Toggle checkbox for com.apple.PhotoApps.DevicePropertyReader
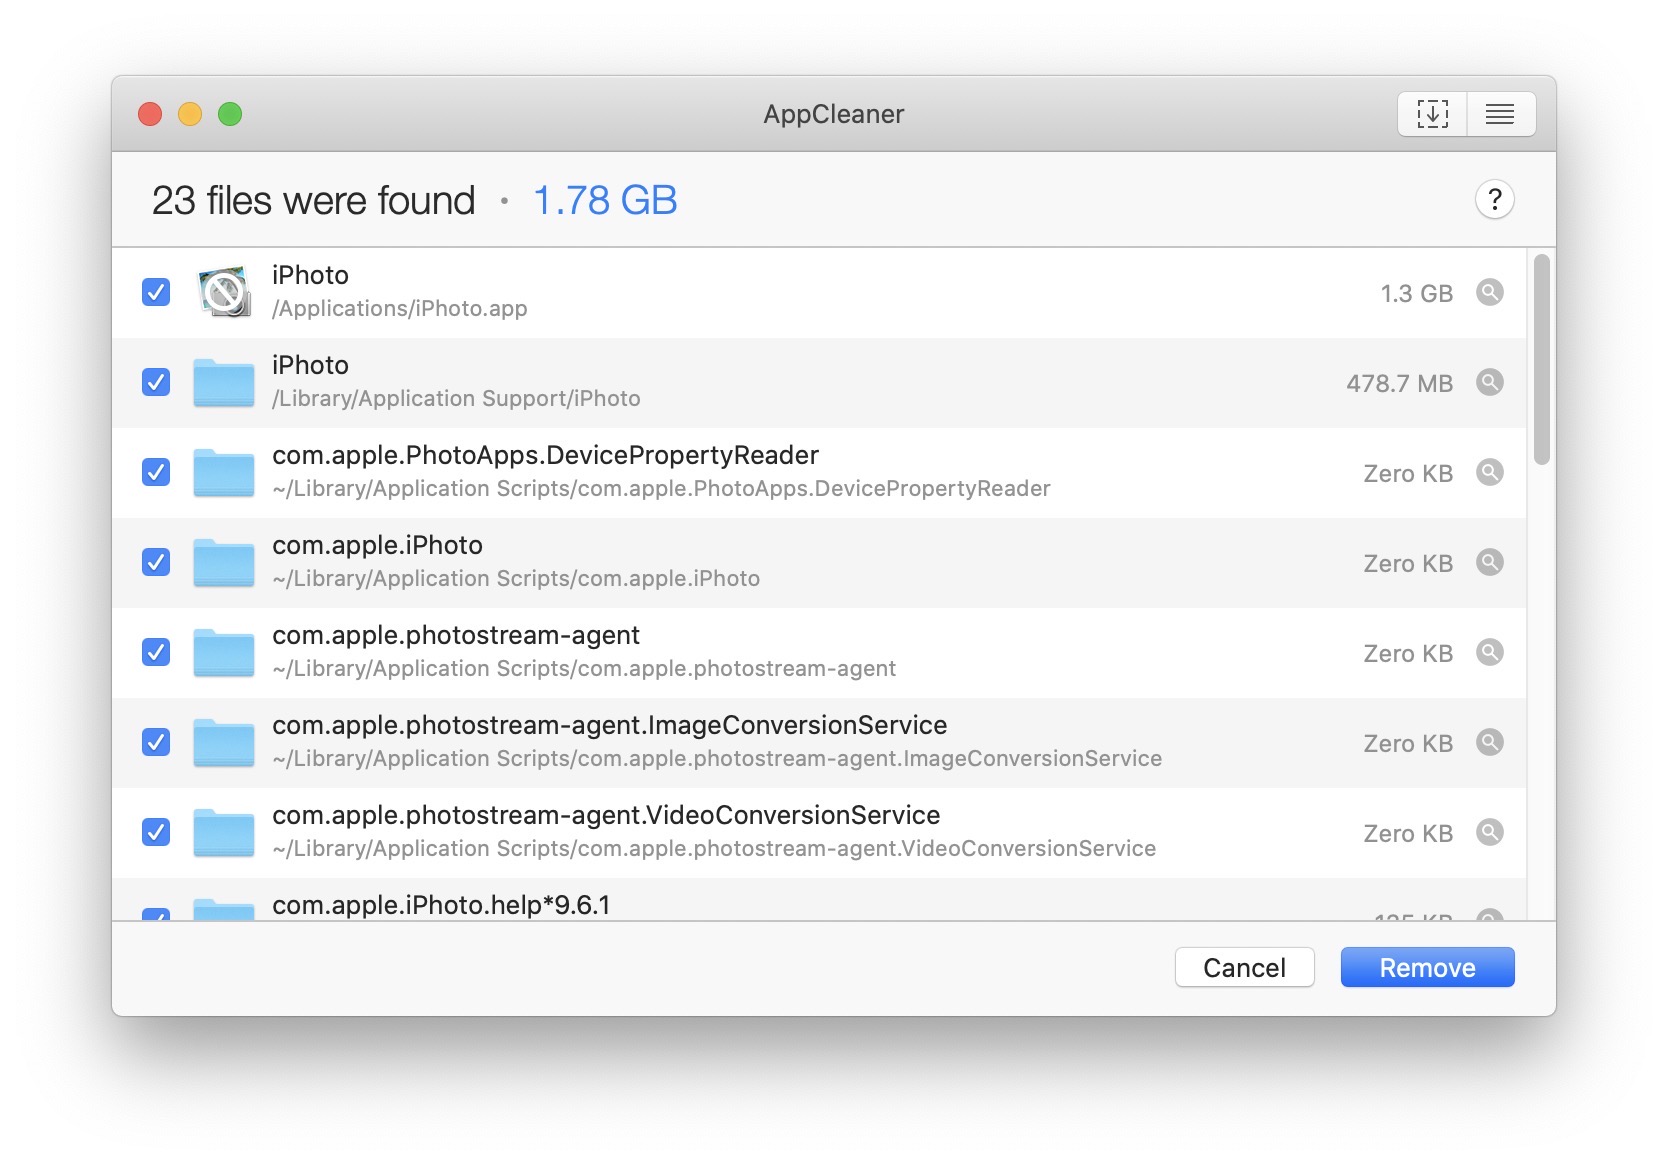The width and height of the screenshot is (1668, 1164). tap(156, 472)
